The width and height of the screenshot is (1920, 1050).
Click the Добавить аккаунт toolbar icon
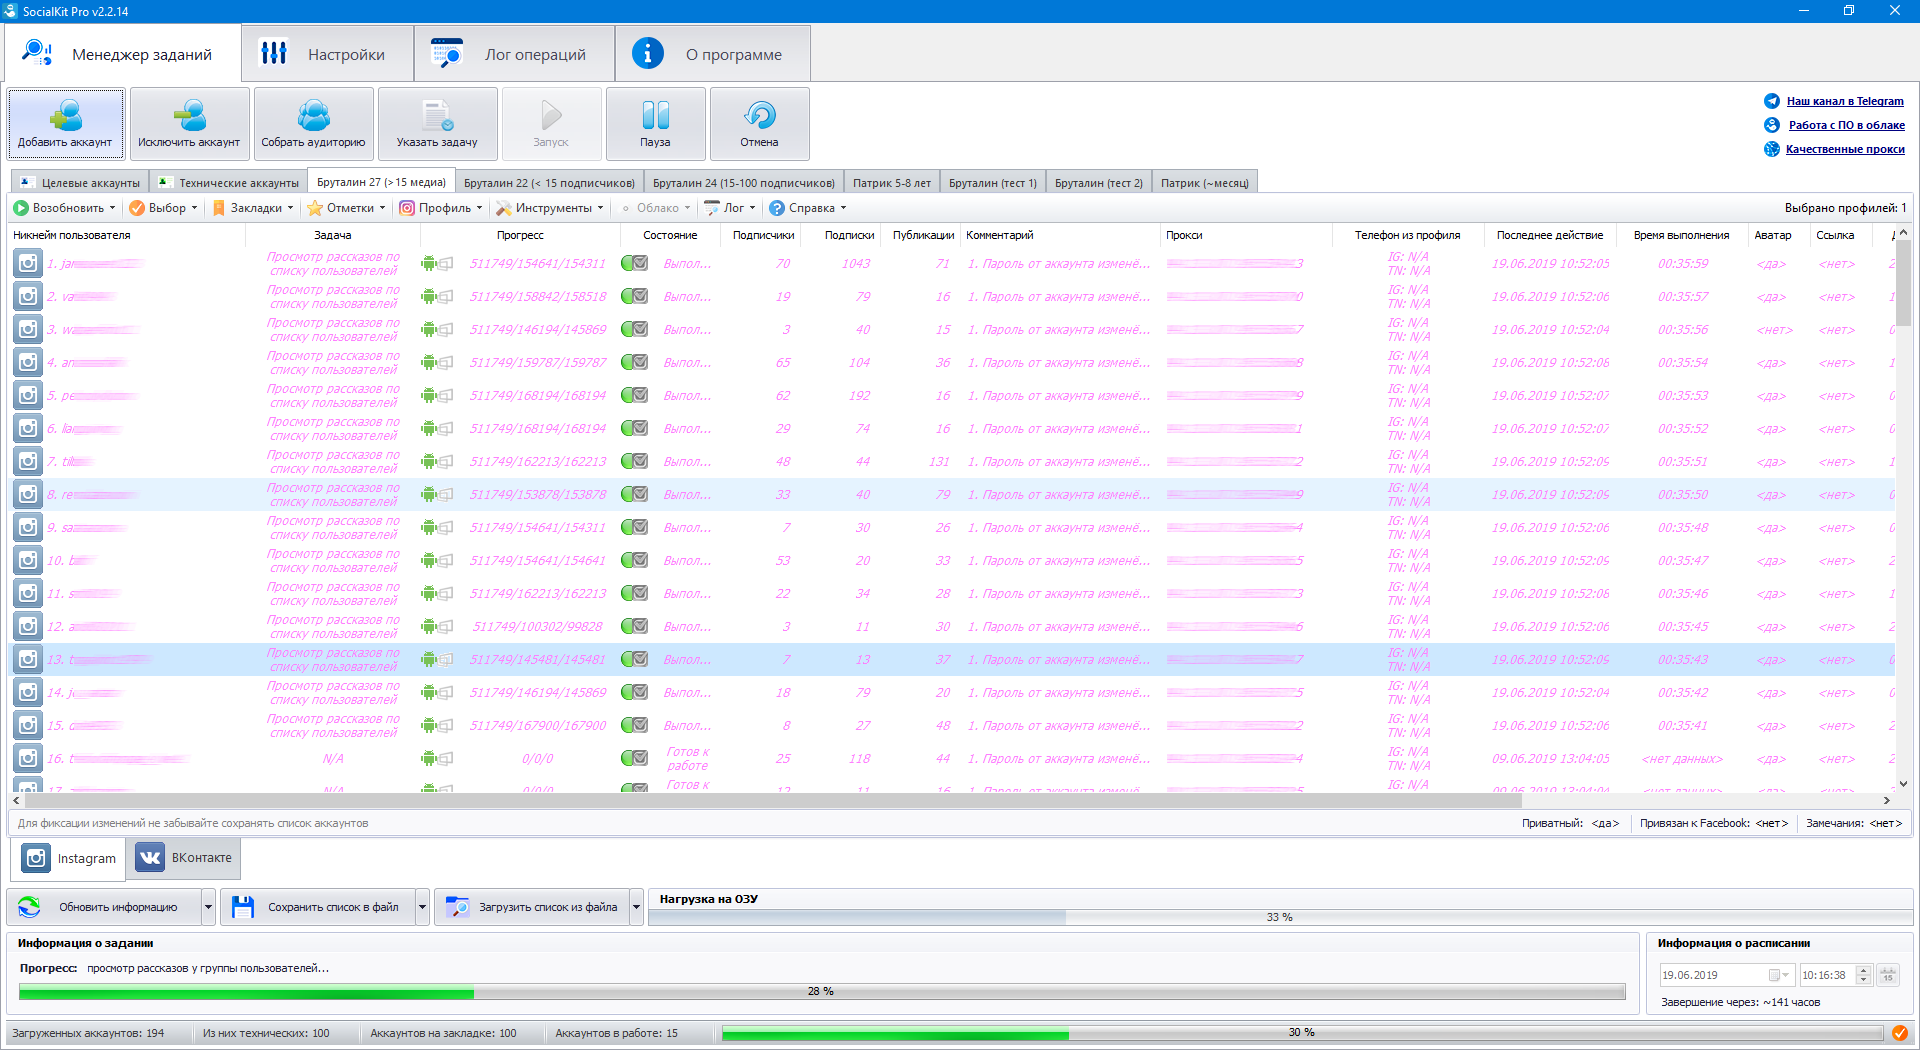coord(66,115)
